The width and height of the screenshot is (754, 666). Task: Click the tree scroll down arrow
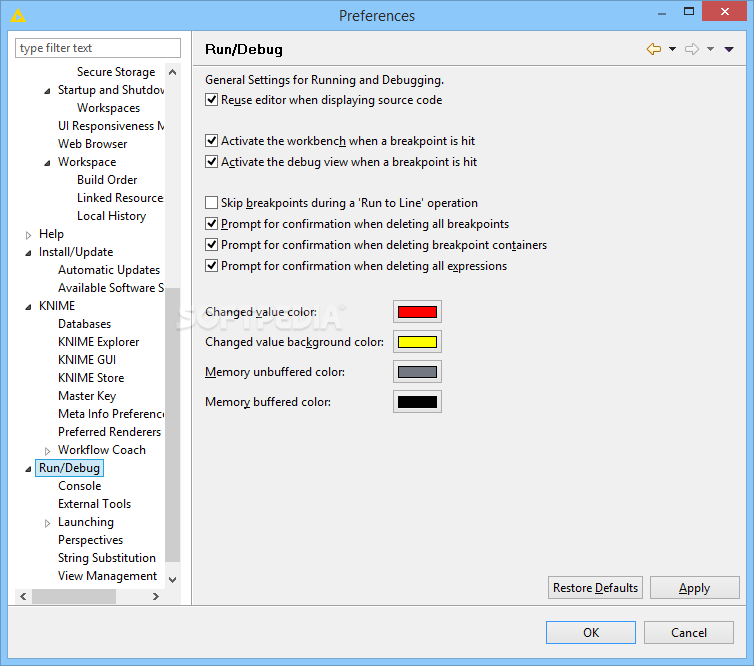coord(173,579)
